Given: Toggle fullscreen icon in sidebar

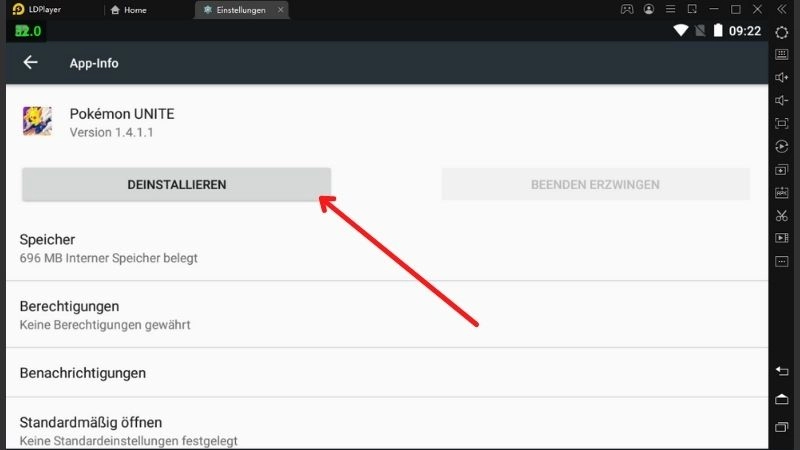Looking at the screenshot, I should tap(782, 123).
